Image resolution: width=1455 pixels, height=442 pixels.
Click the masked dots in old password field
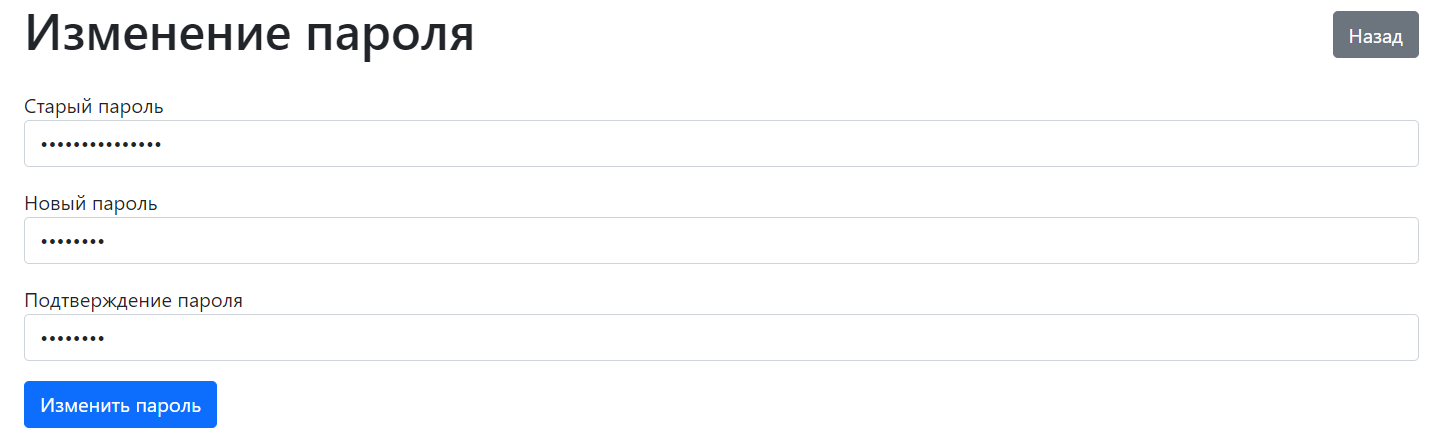(101, 145)
